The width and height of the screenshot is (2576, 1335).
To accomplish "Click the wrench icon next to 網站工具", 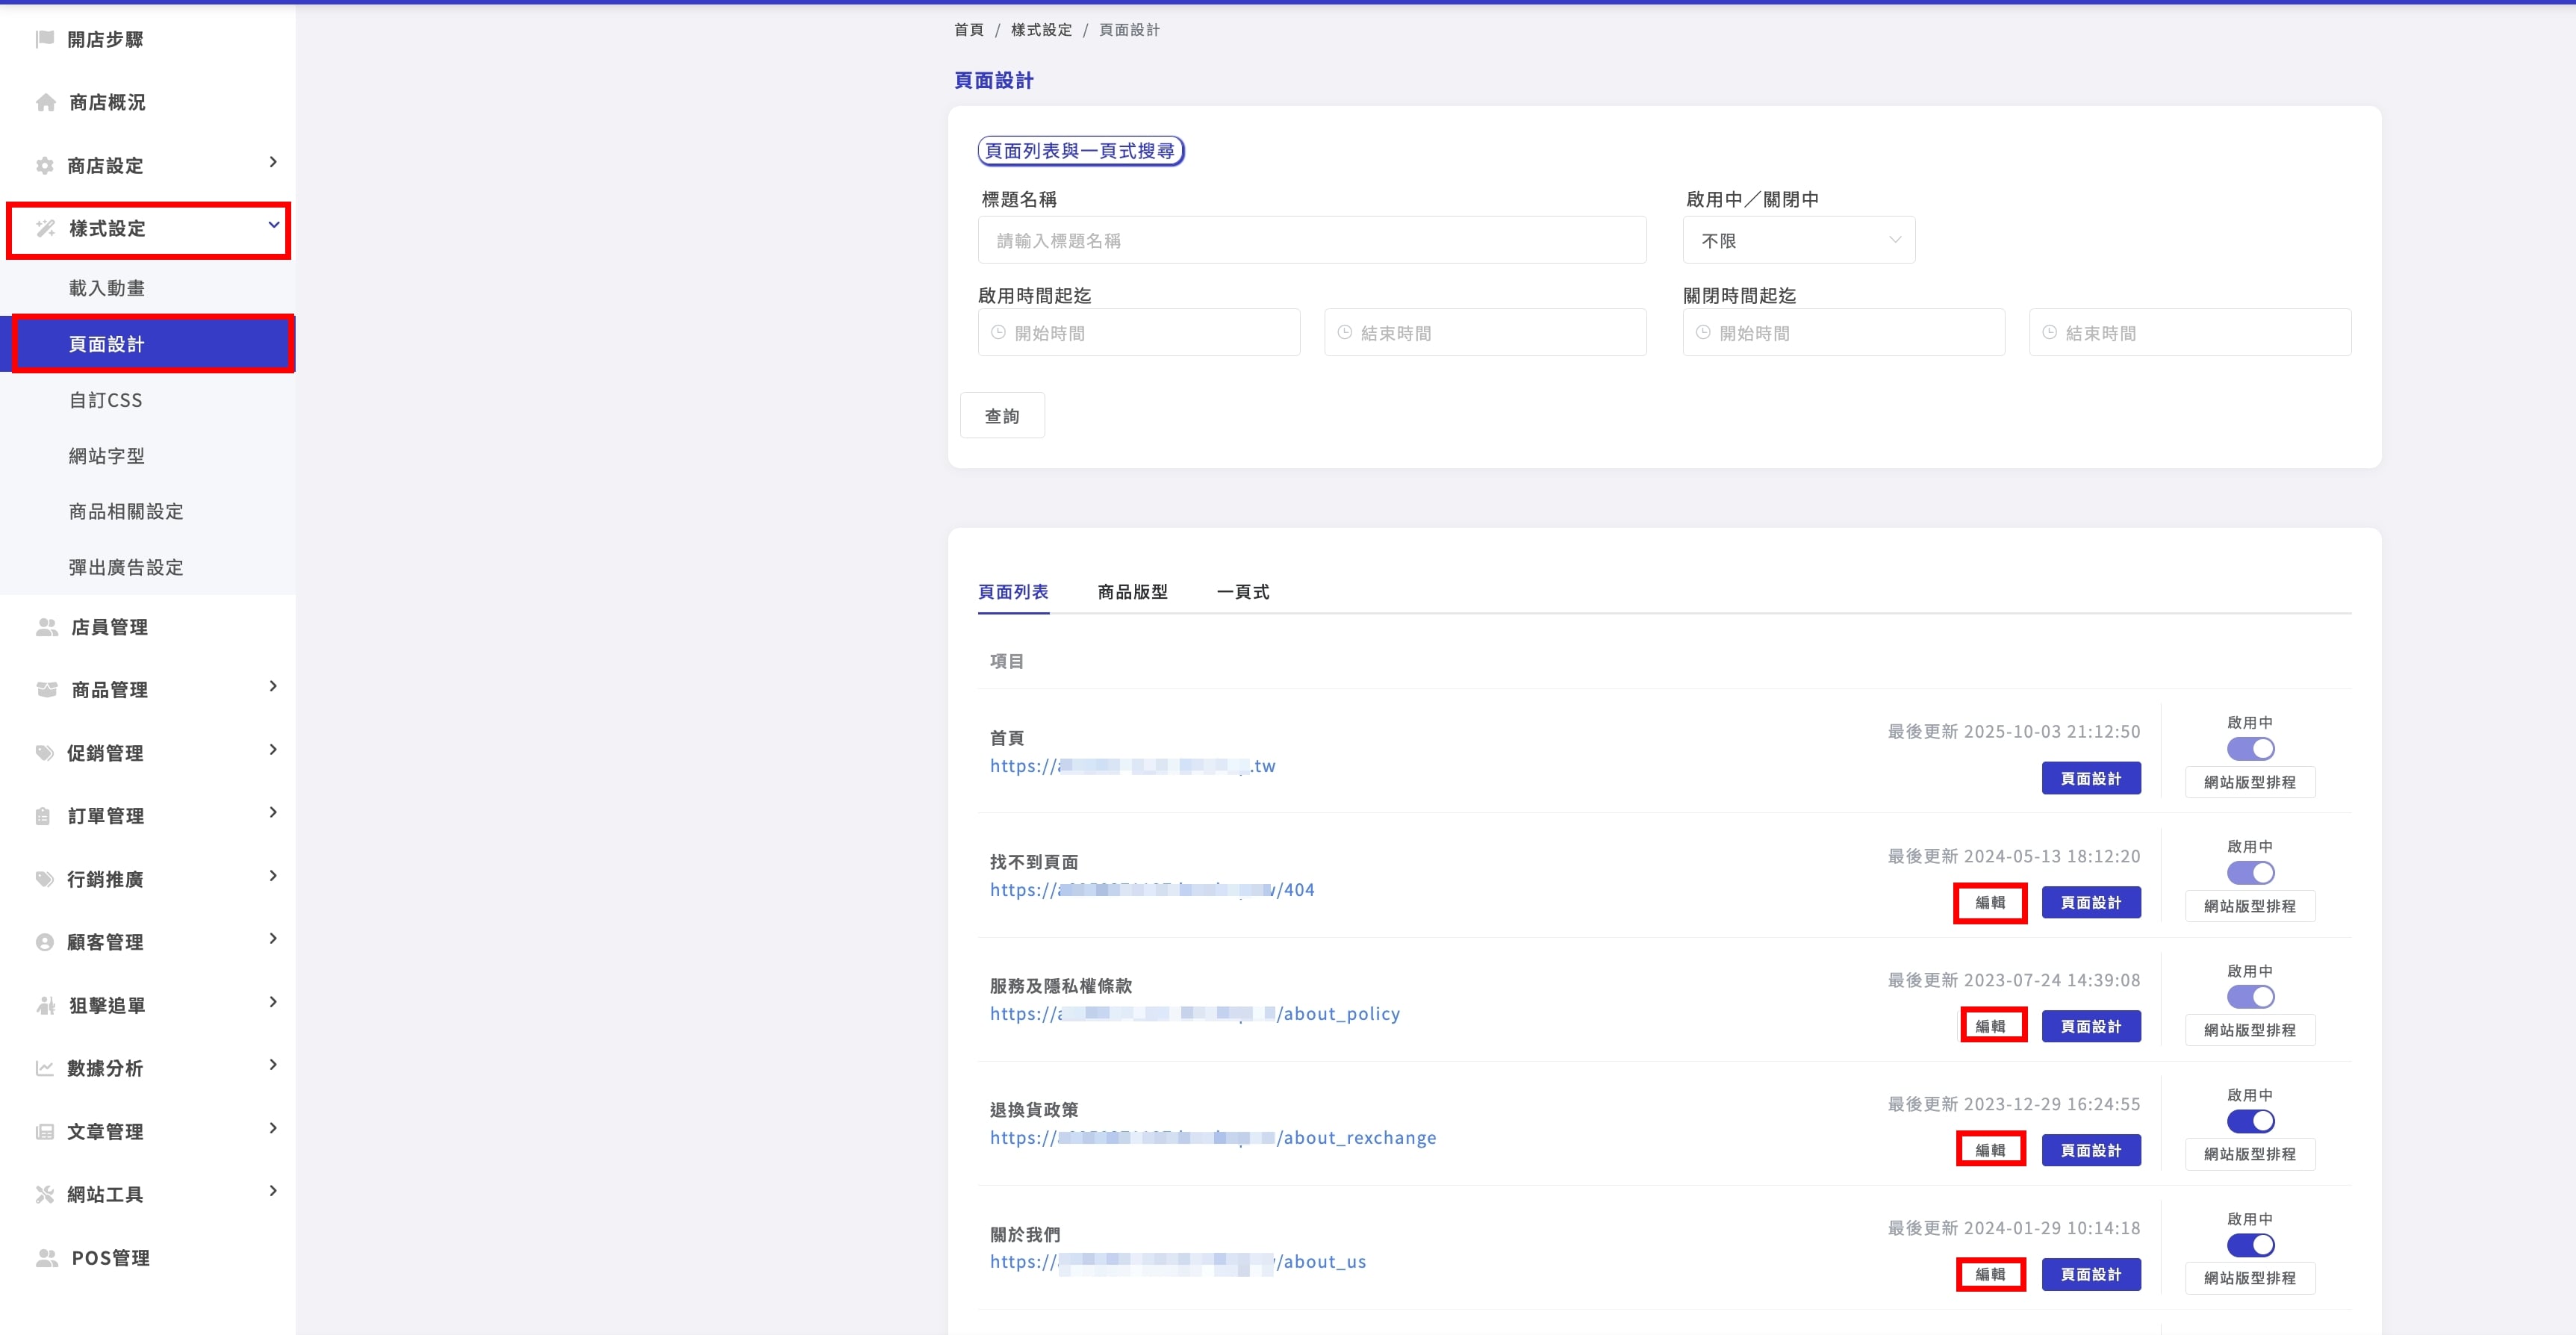I will pos(44,1194).
